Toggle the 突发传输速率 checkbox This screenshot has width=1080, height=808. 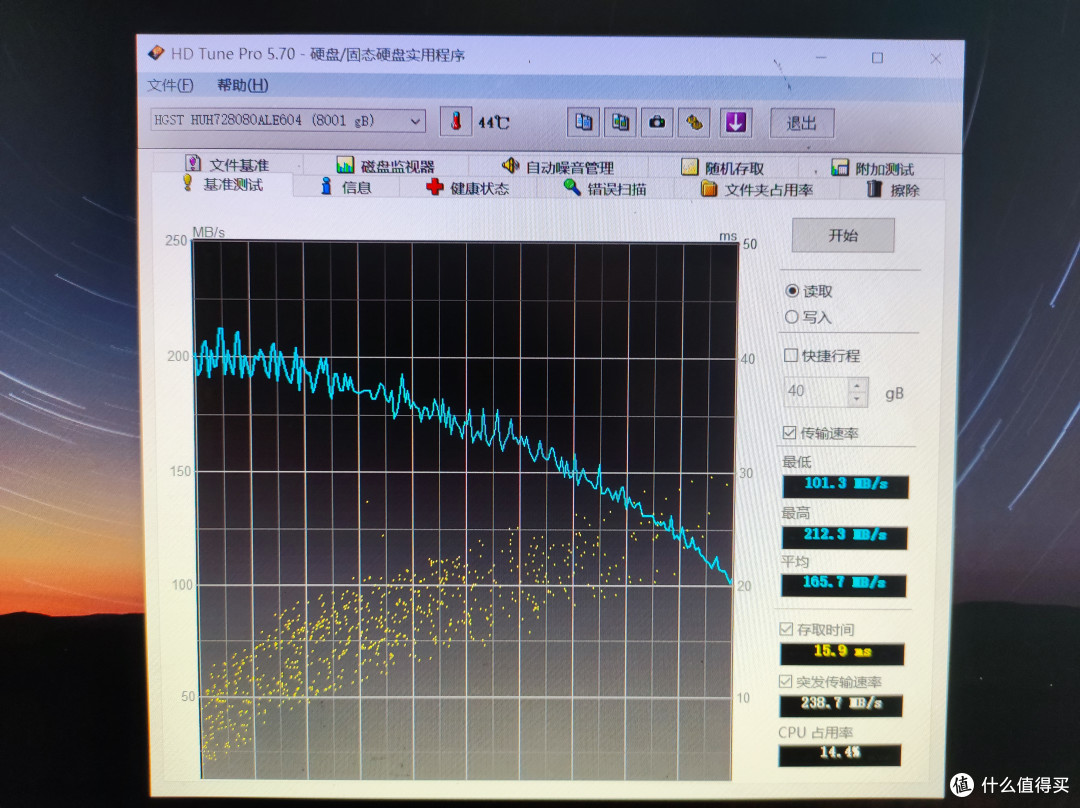pyautogui.click(x=785, y=681)
